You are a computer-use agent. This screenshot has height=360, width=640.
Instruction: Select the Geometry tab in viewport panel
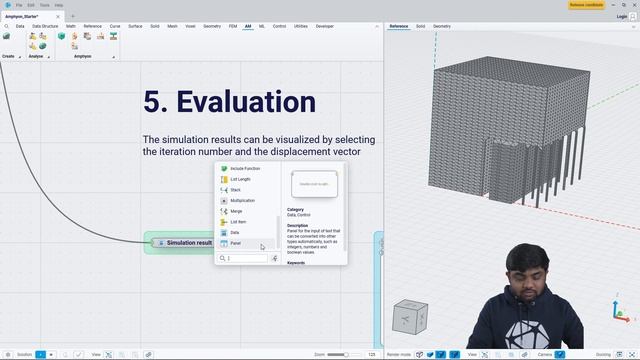click(442, 26)
